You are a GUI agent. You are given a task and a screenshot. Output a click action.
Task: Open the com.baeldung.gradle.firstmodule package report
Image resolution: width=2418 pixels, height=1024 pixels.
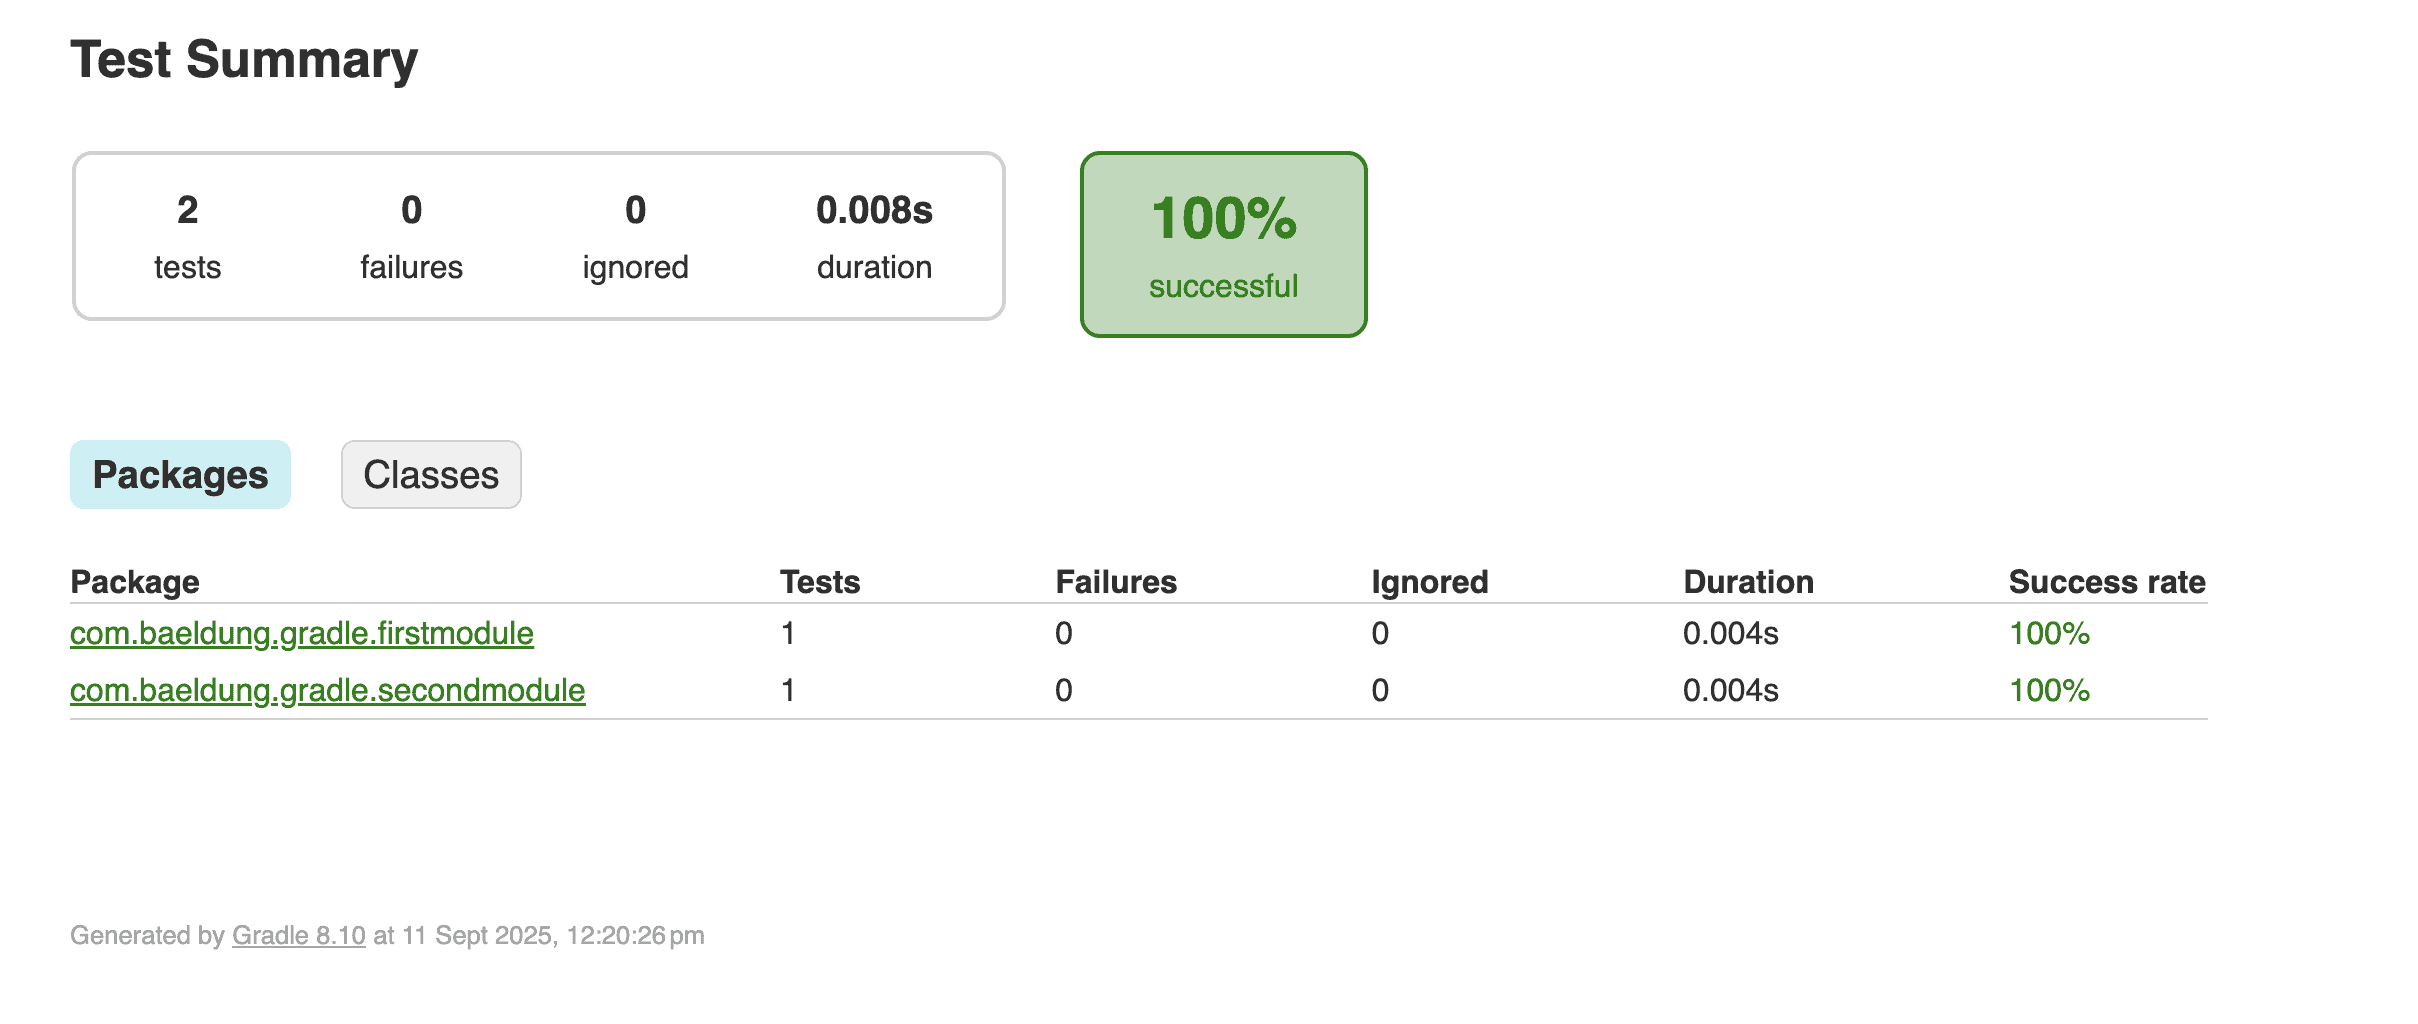pyautogui.click(x=300, y=633)
